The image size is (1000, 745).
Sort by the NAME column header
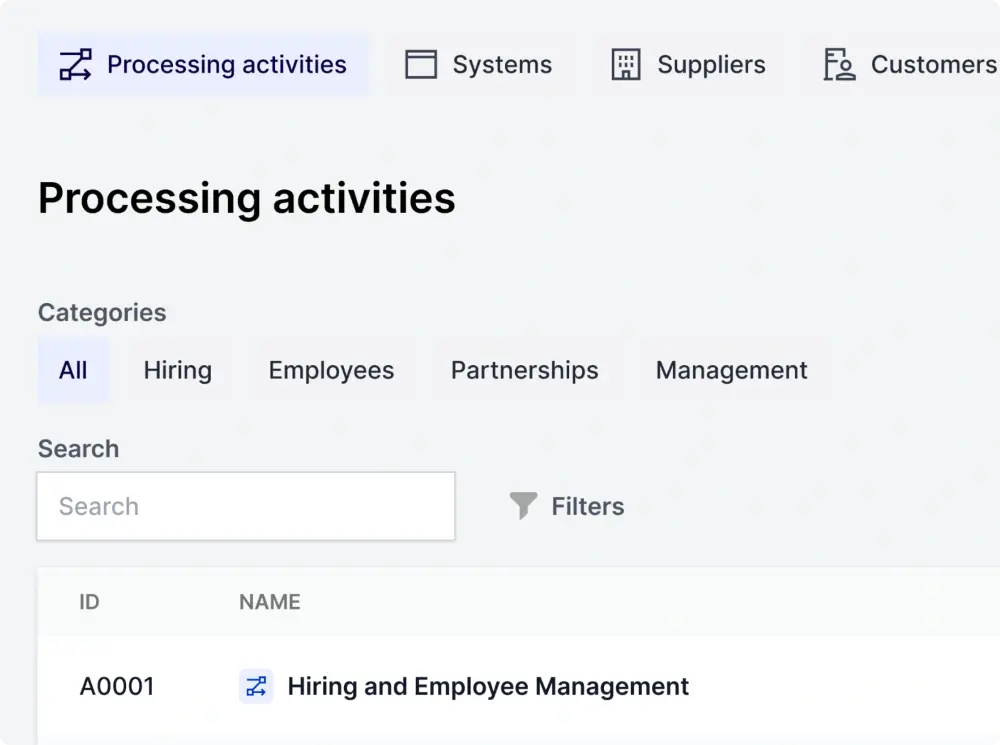tap(269, 602)
